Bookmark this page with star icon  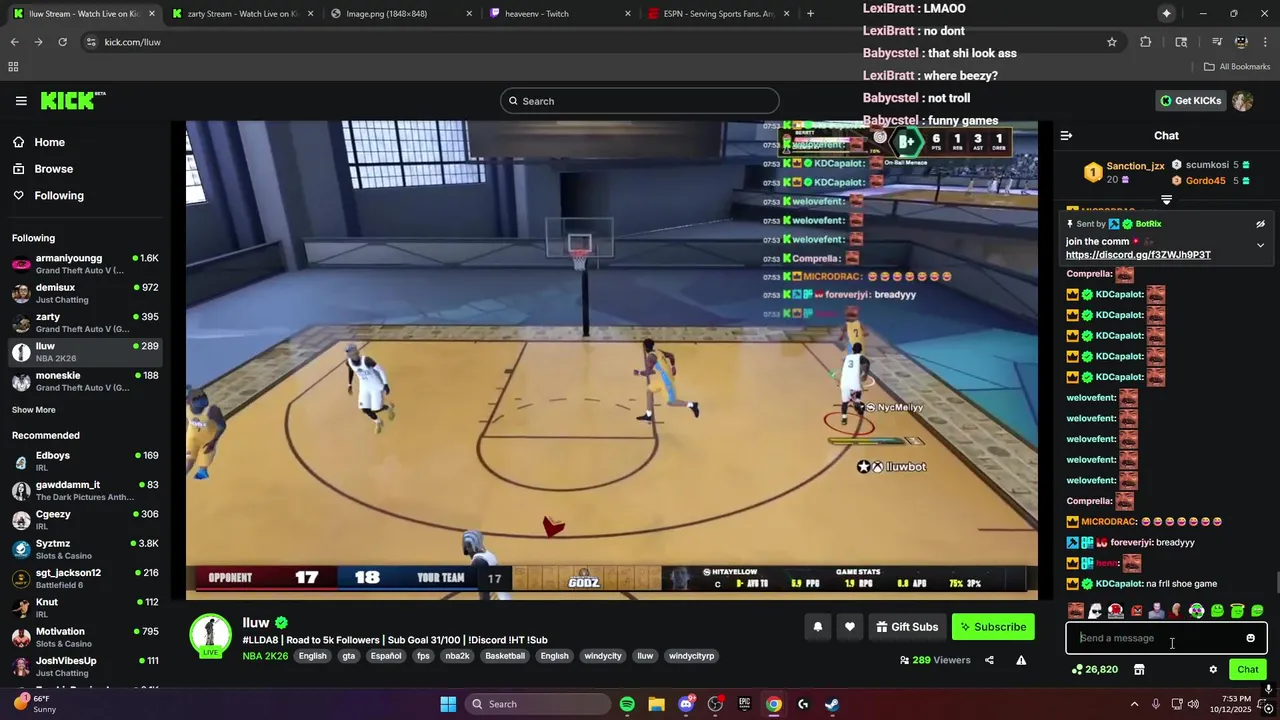pos(1111,42)
